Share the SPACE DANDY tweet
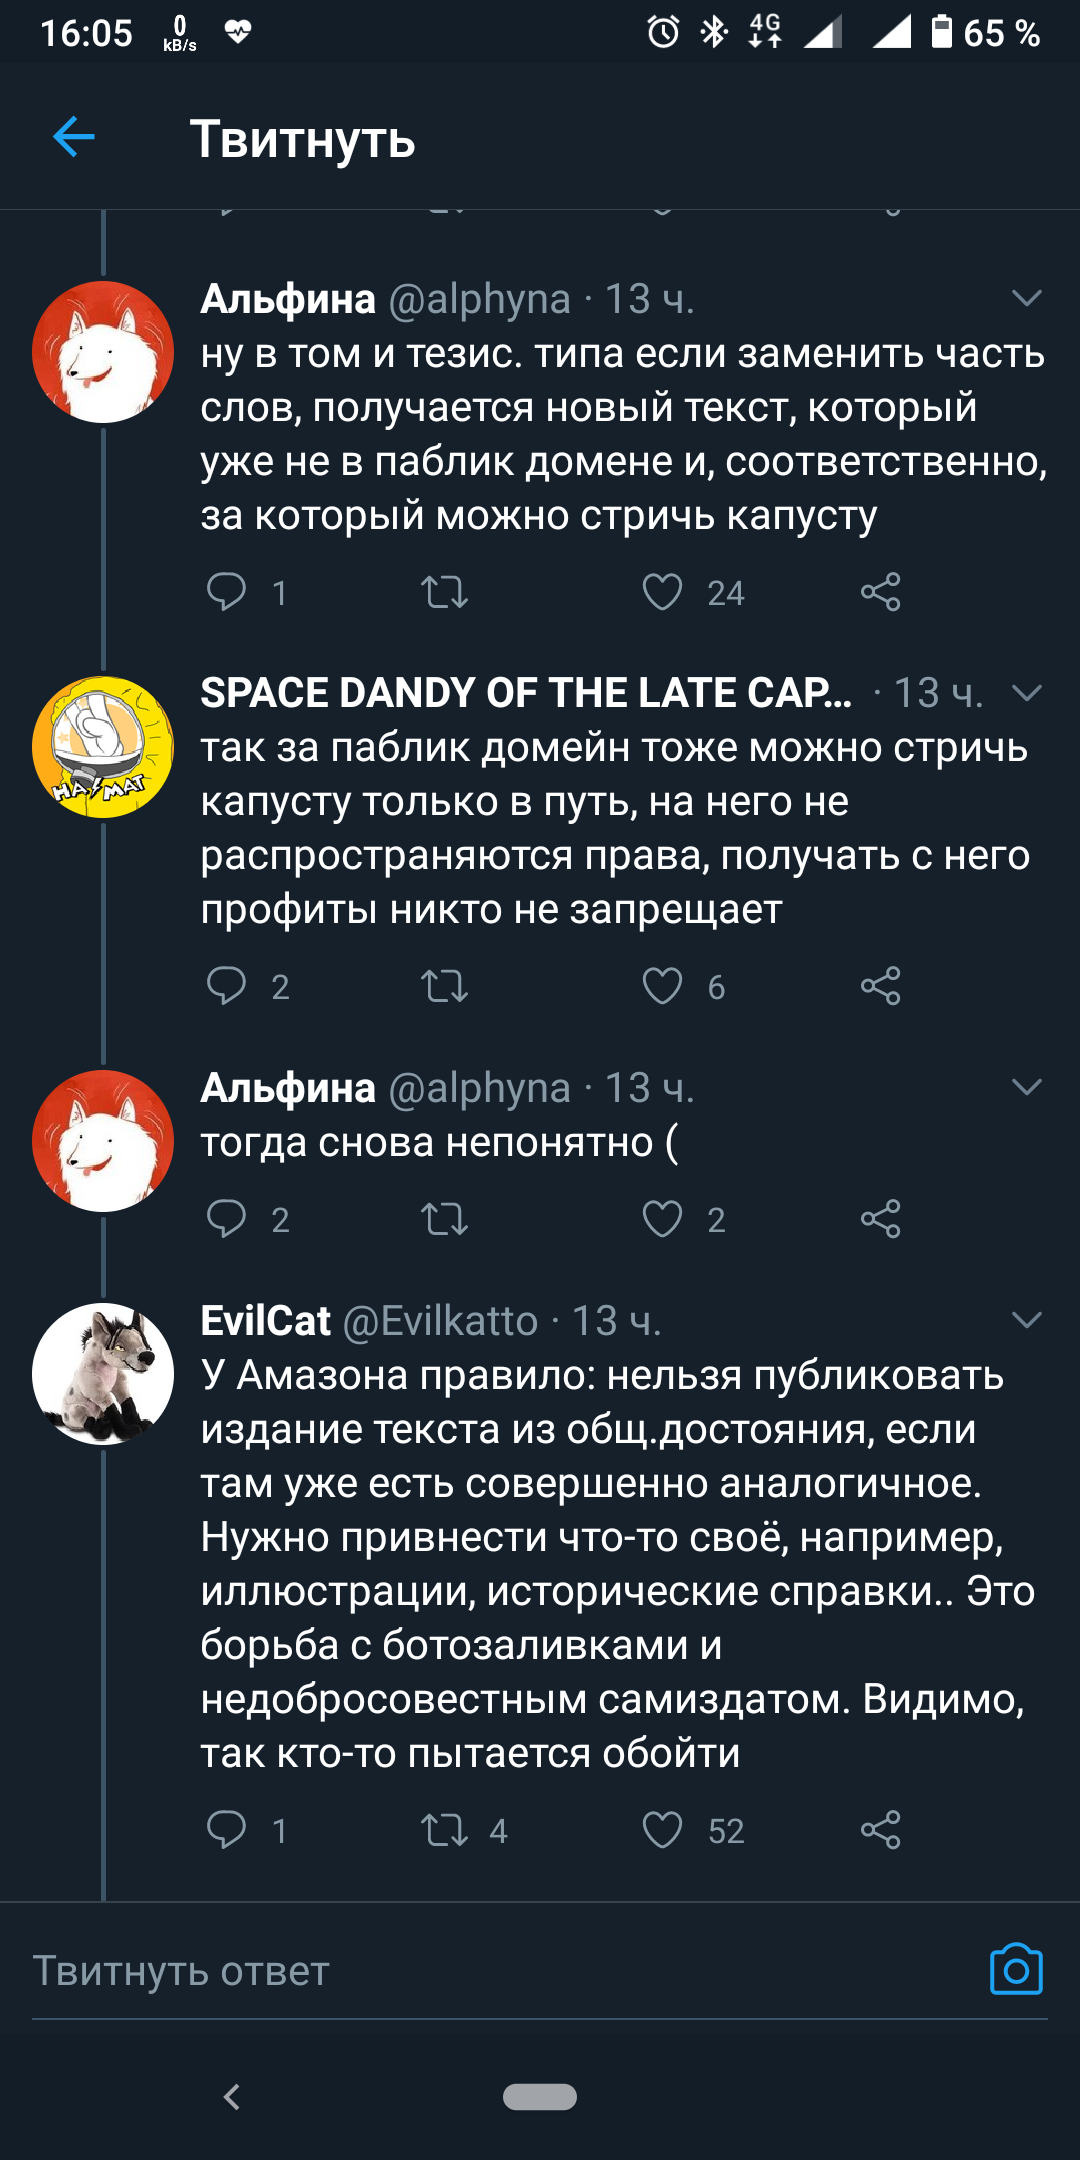 coord(881,986)
